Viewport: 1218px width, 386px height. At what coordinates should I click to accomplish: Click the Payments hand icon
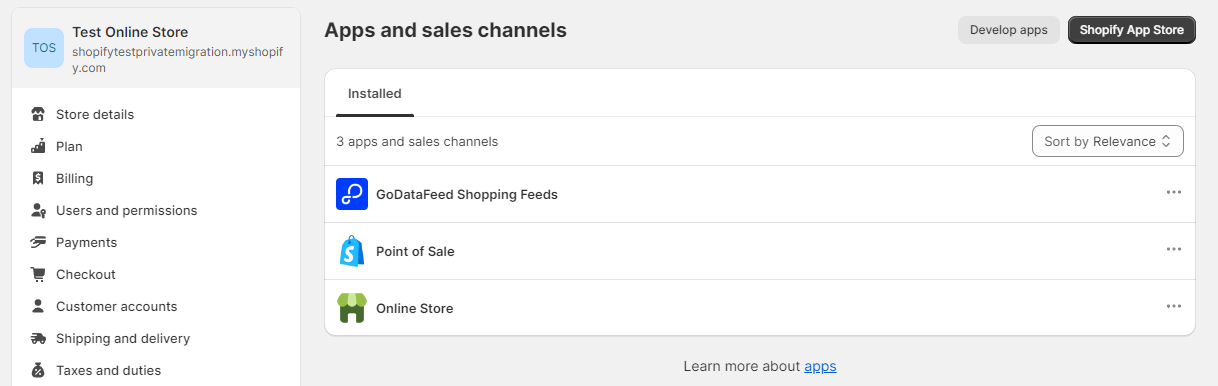coord(39,242)
